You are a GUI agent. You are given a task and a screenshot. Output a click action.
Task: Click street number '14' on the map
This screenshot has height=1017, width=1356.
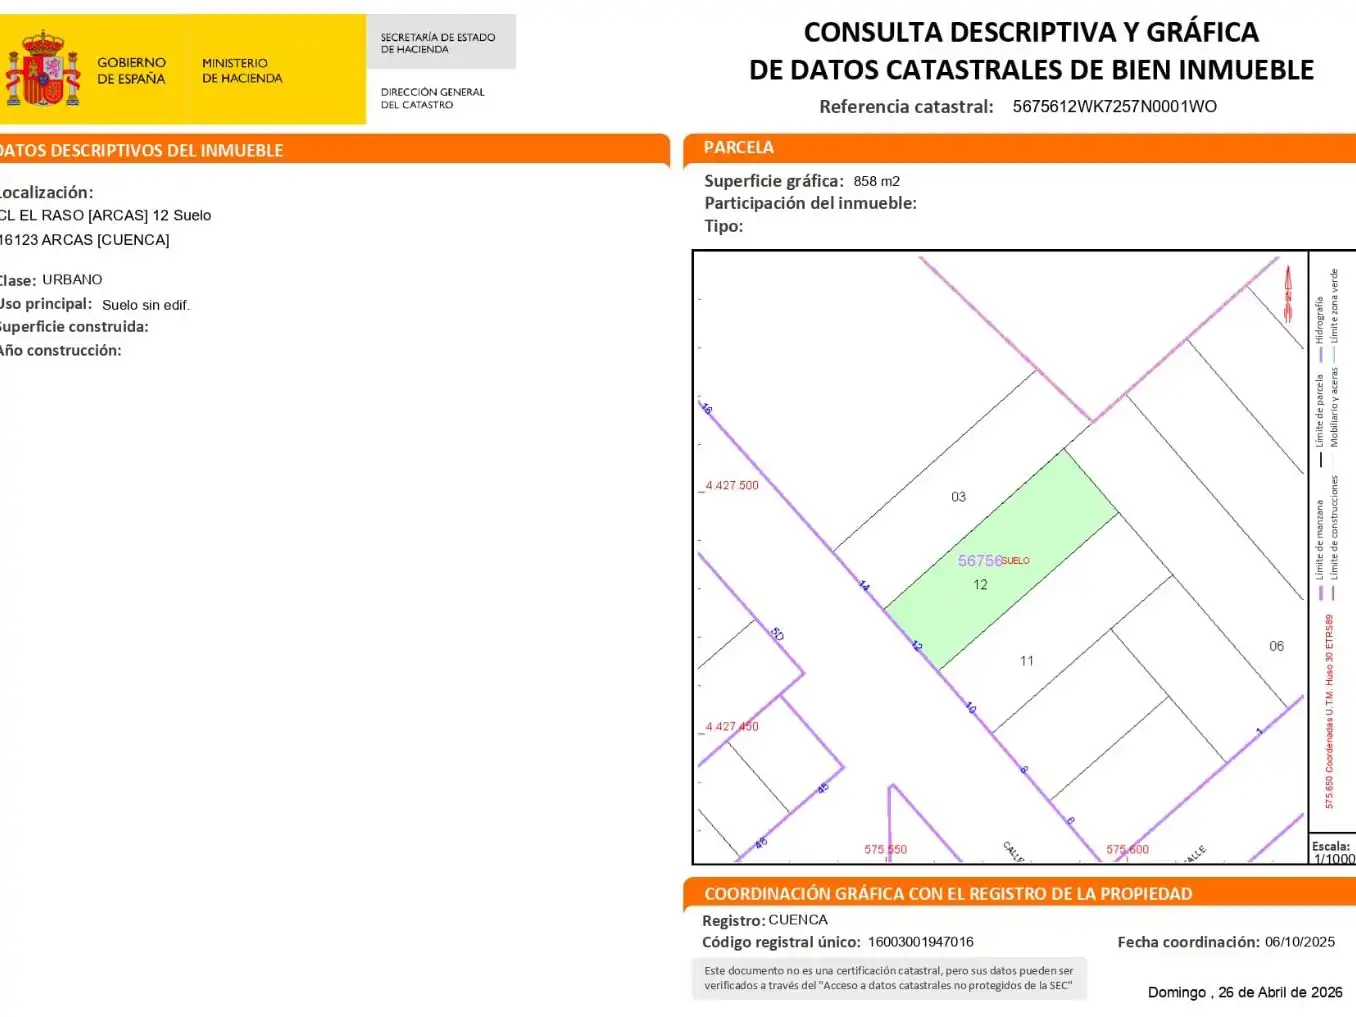(x=864, y=586)
